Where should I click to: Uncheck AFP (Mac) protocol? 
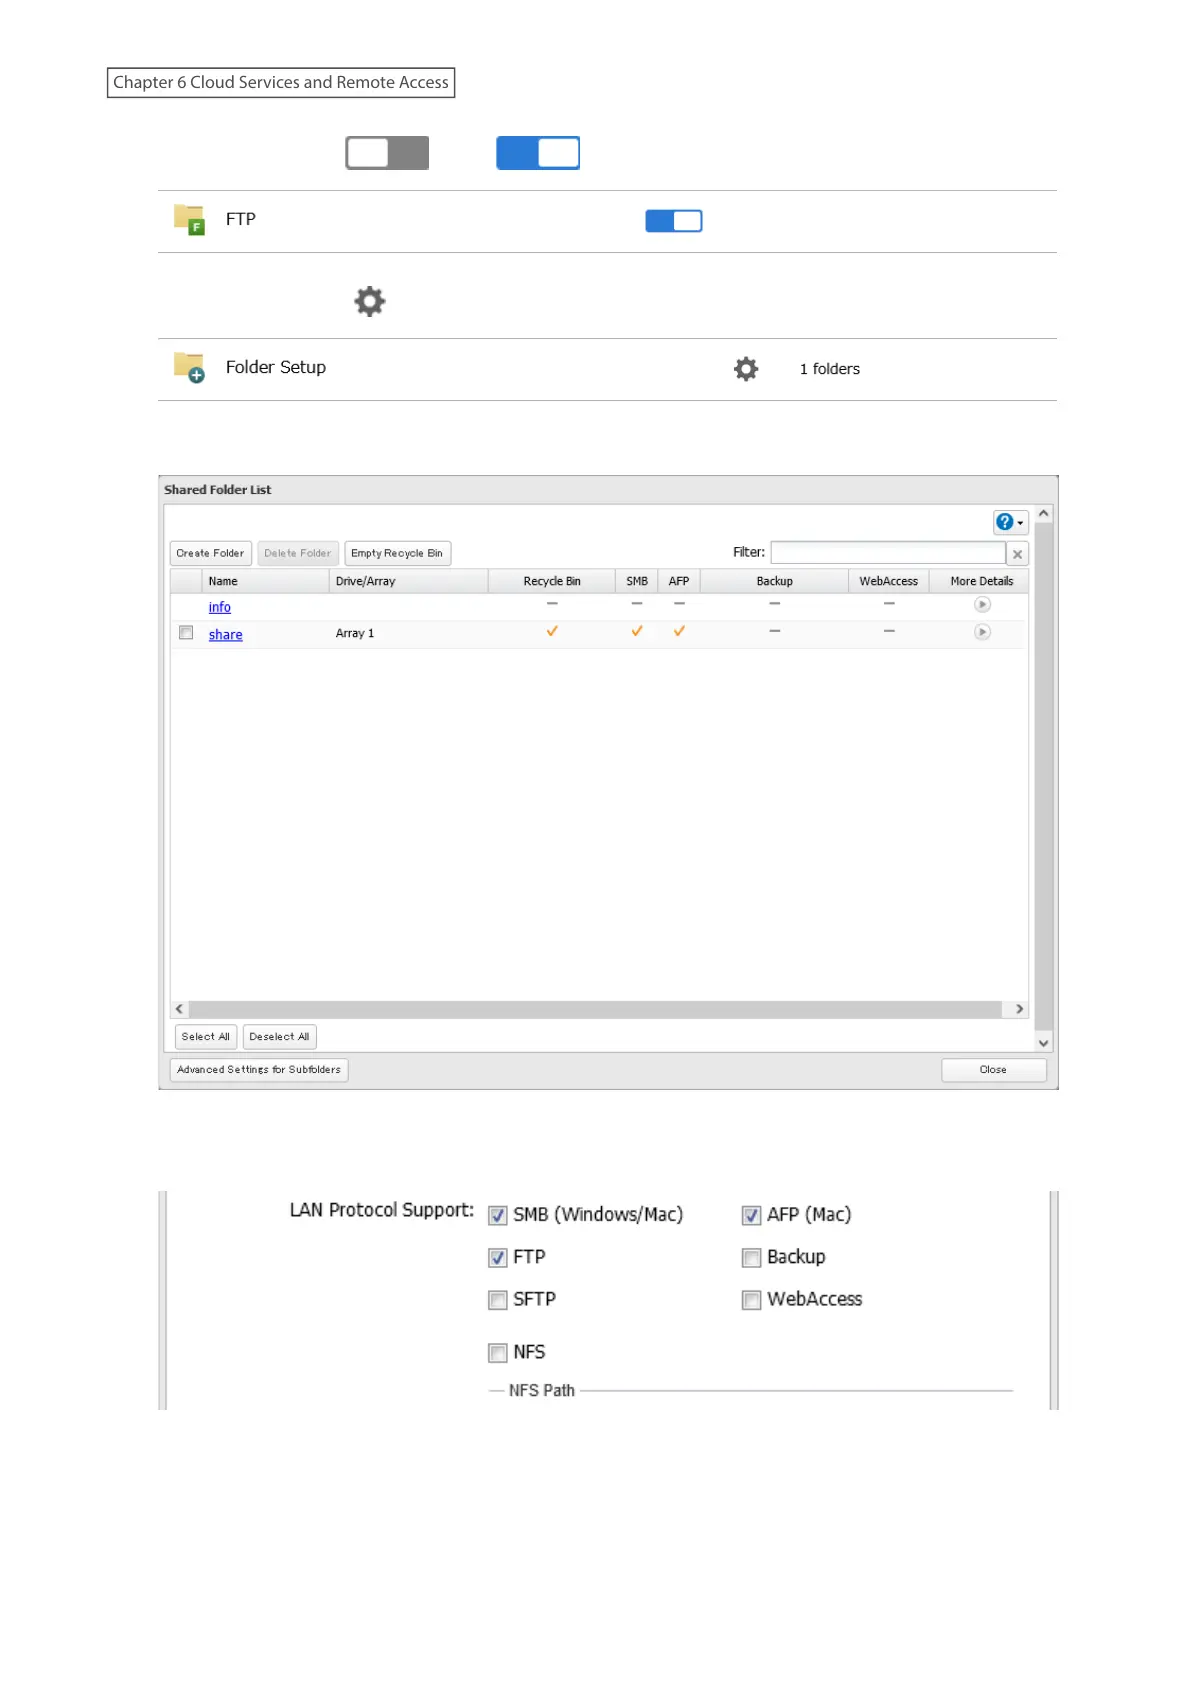click(752, 1216)
